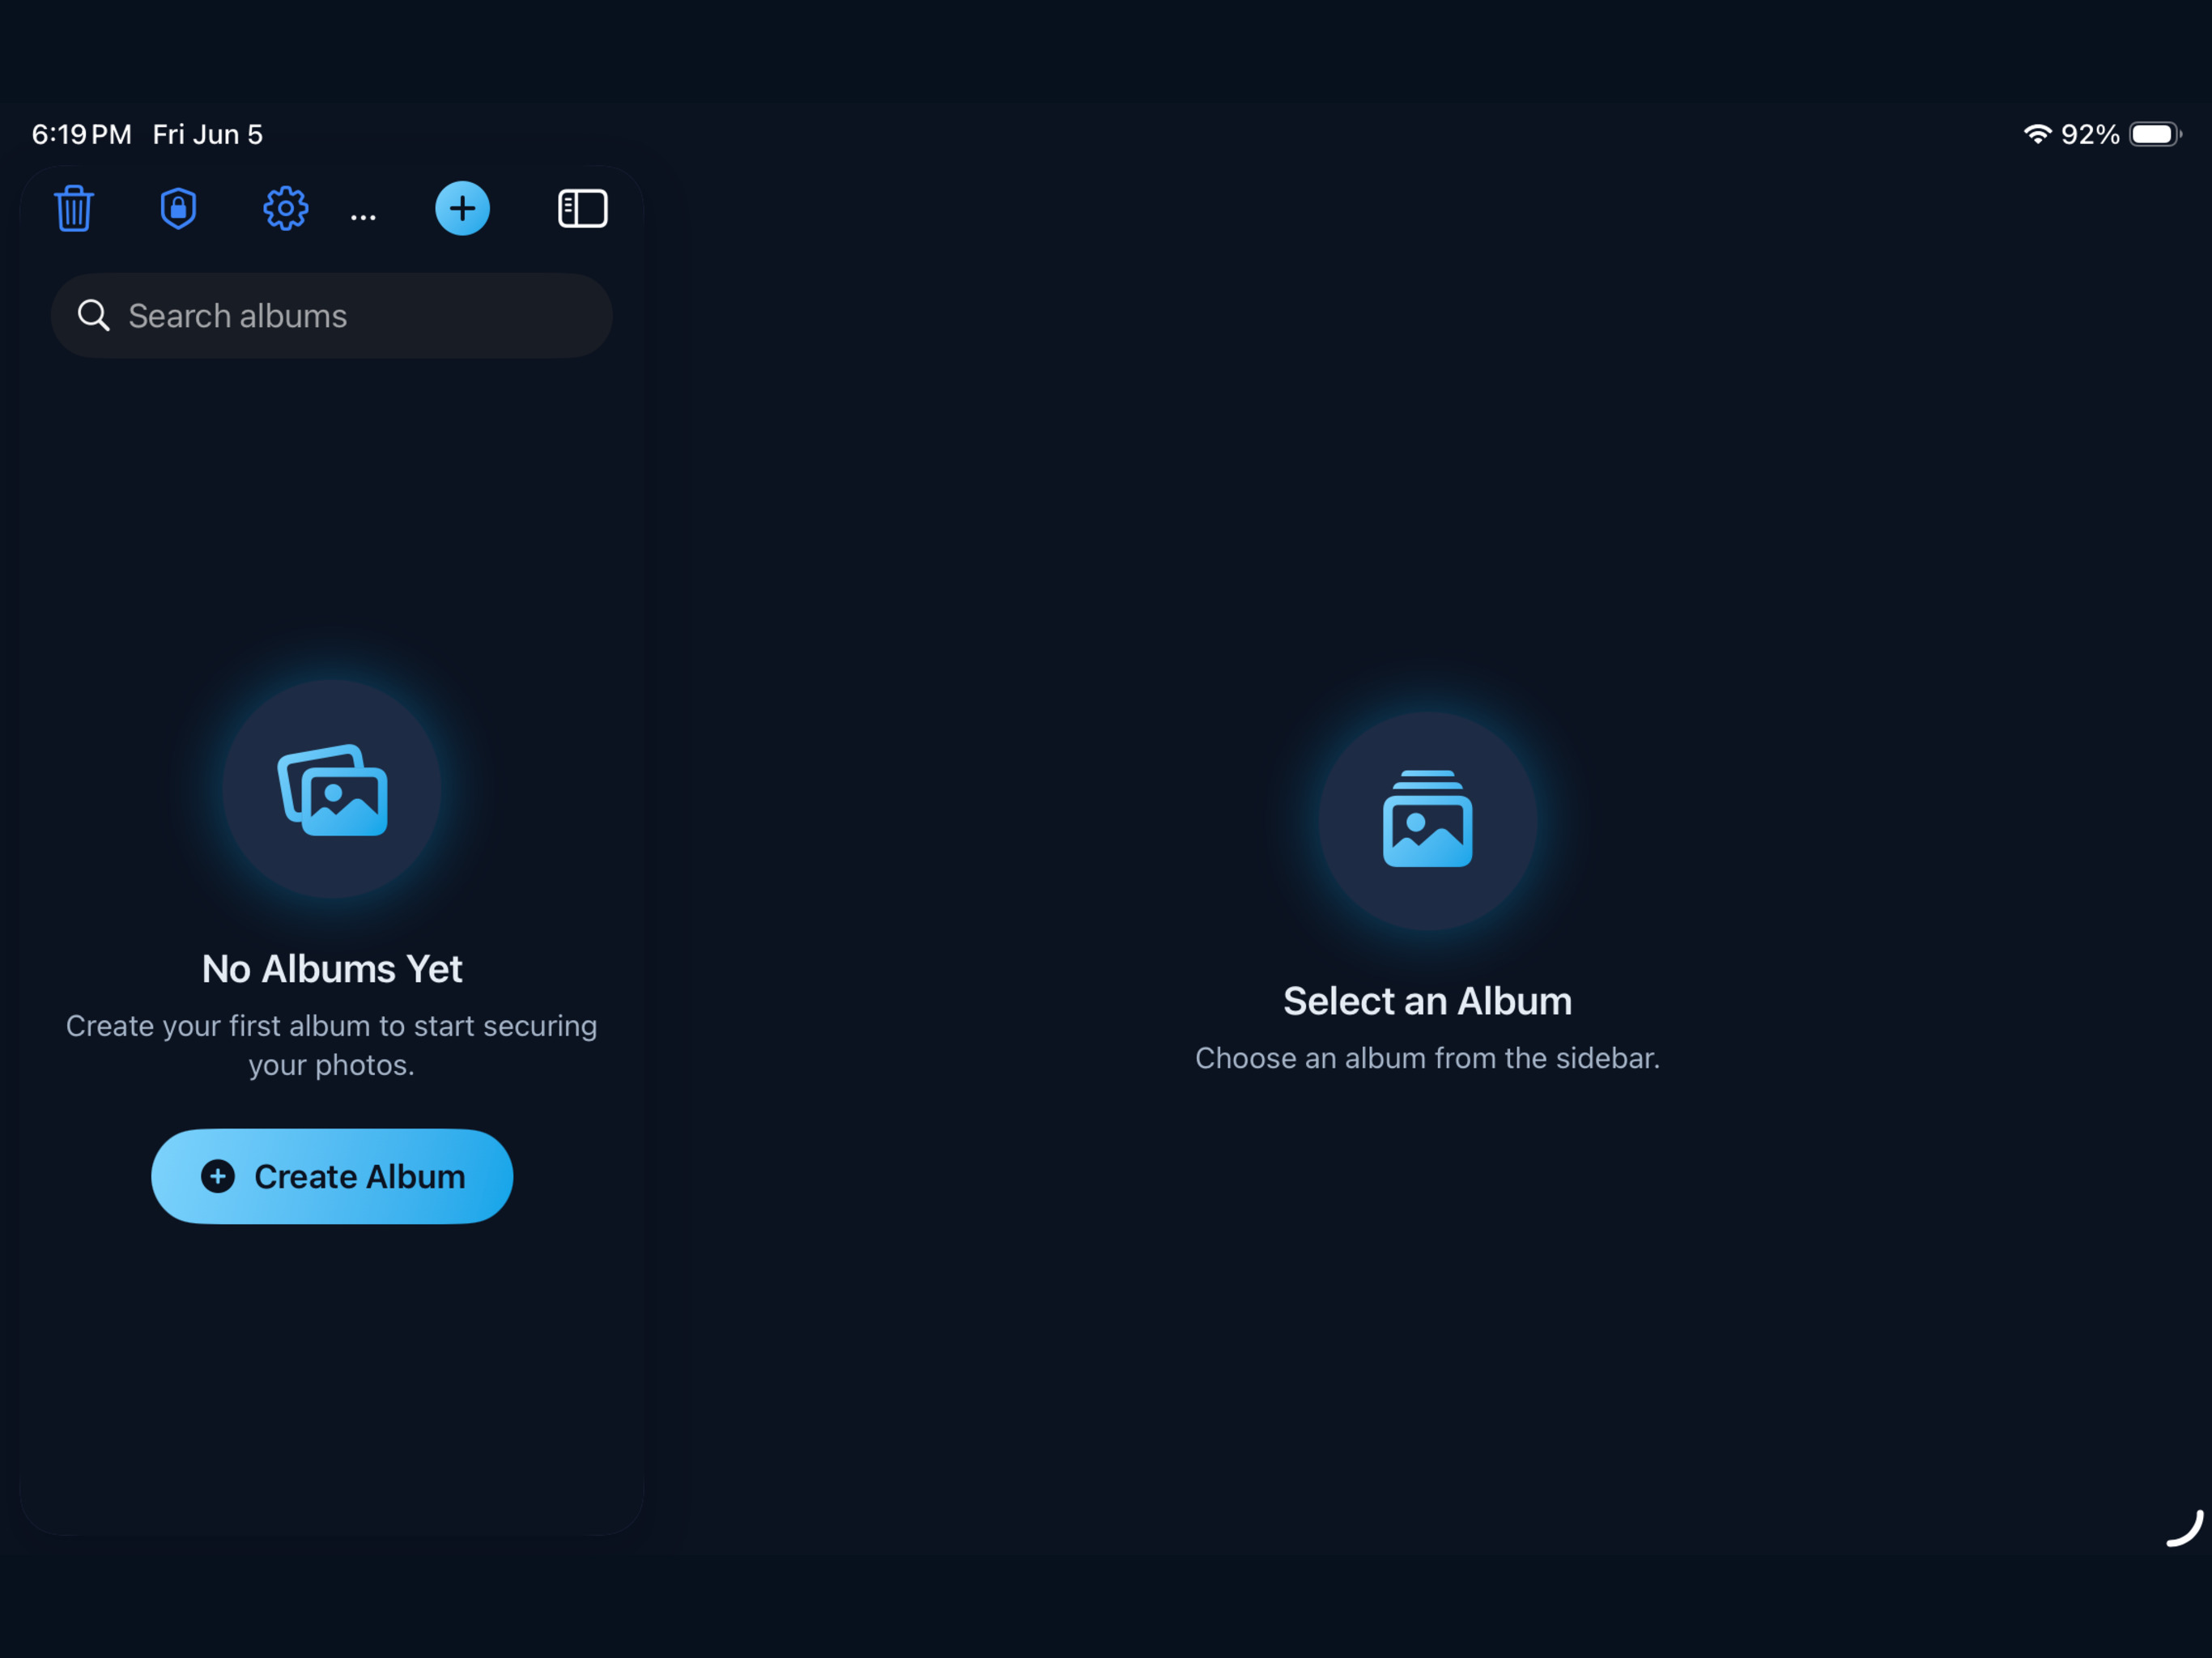Screen dimensions: 2212x1658
Task: Click the album stack icon above Select an Album
Action: 1427,819
